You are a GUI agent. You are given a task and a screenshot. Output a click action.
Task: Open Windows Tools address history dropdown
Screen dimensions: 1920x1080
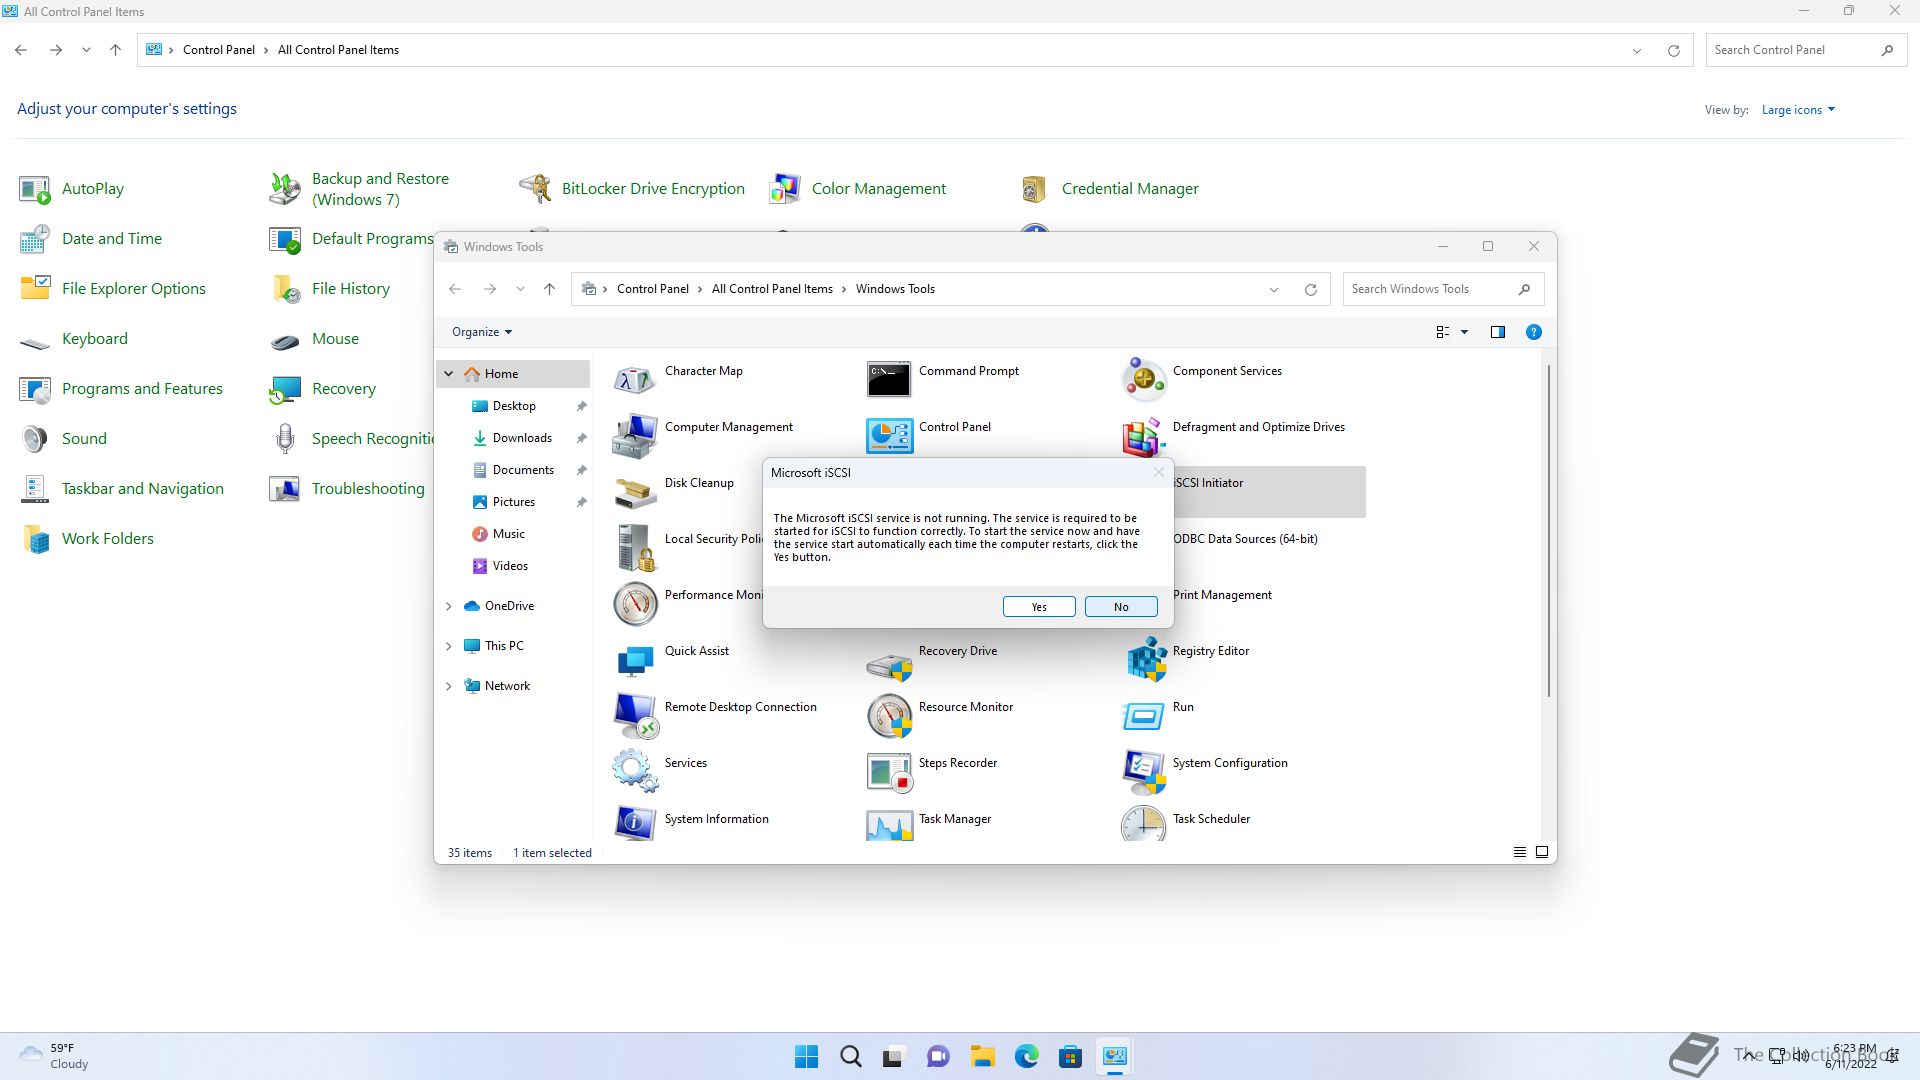[x=1274, y=290]
